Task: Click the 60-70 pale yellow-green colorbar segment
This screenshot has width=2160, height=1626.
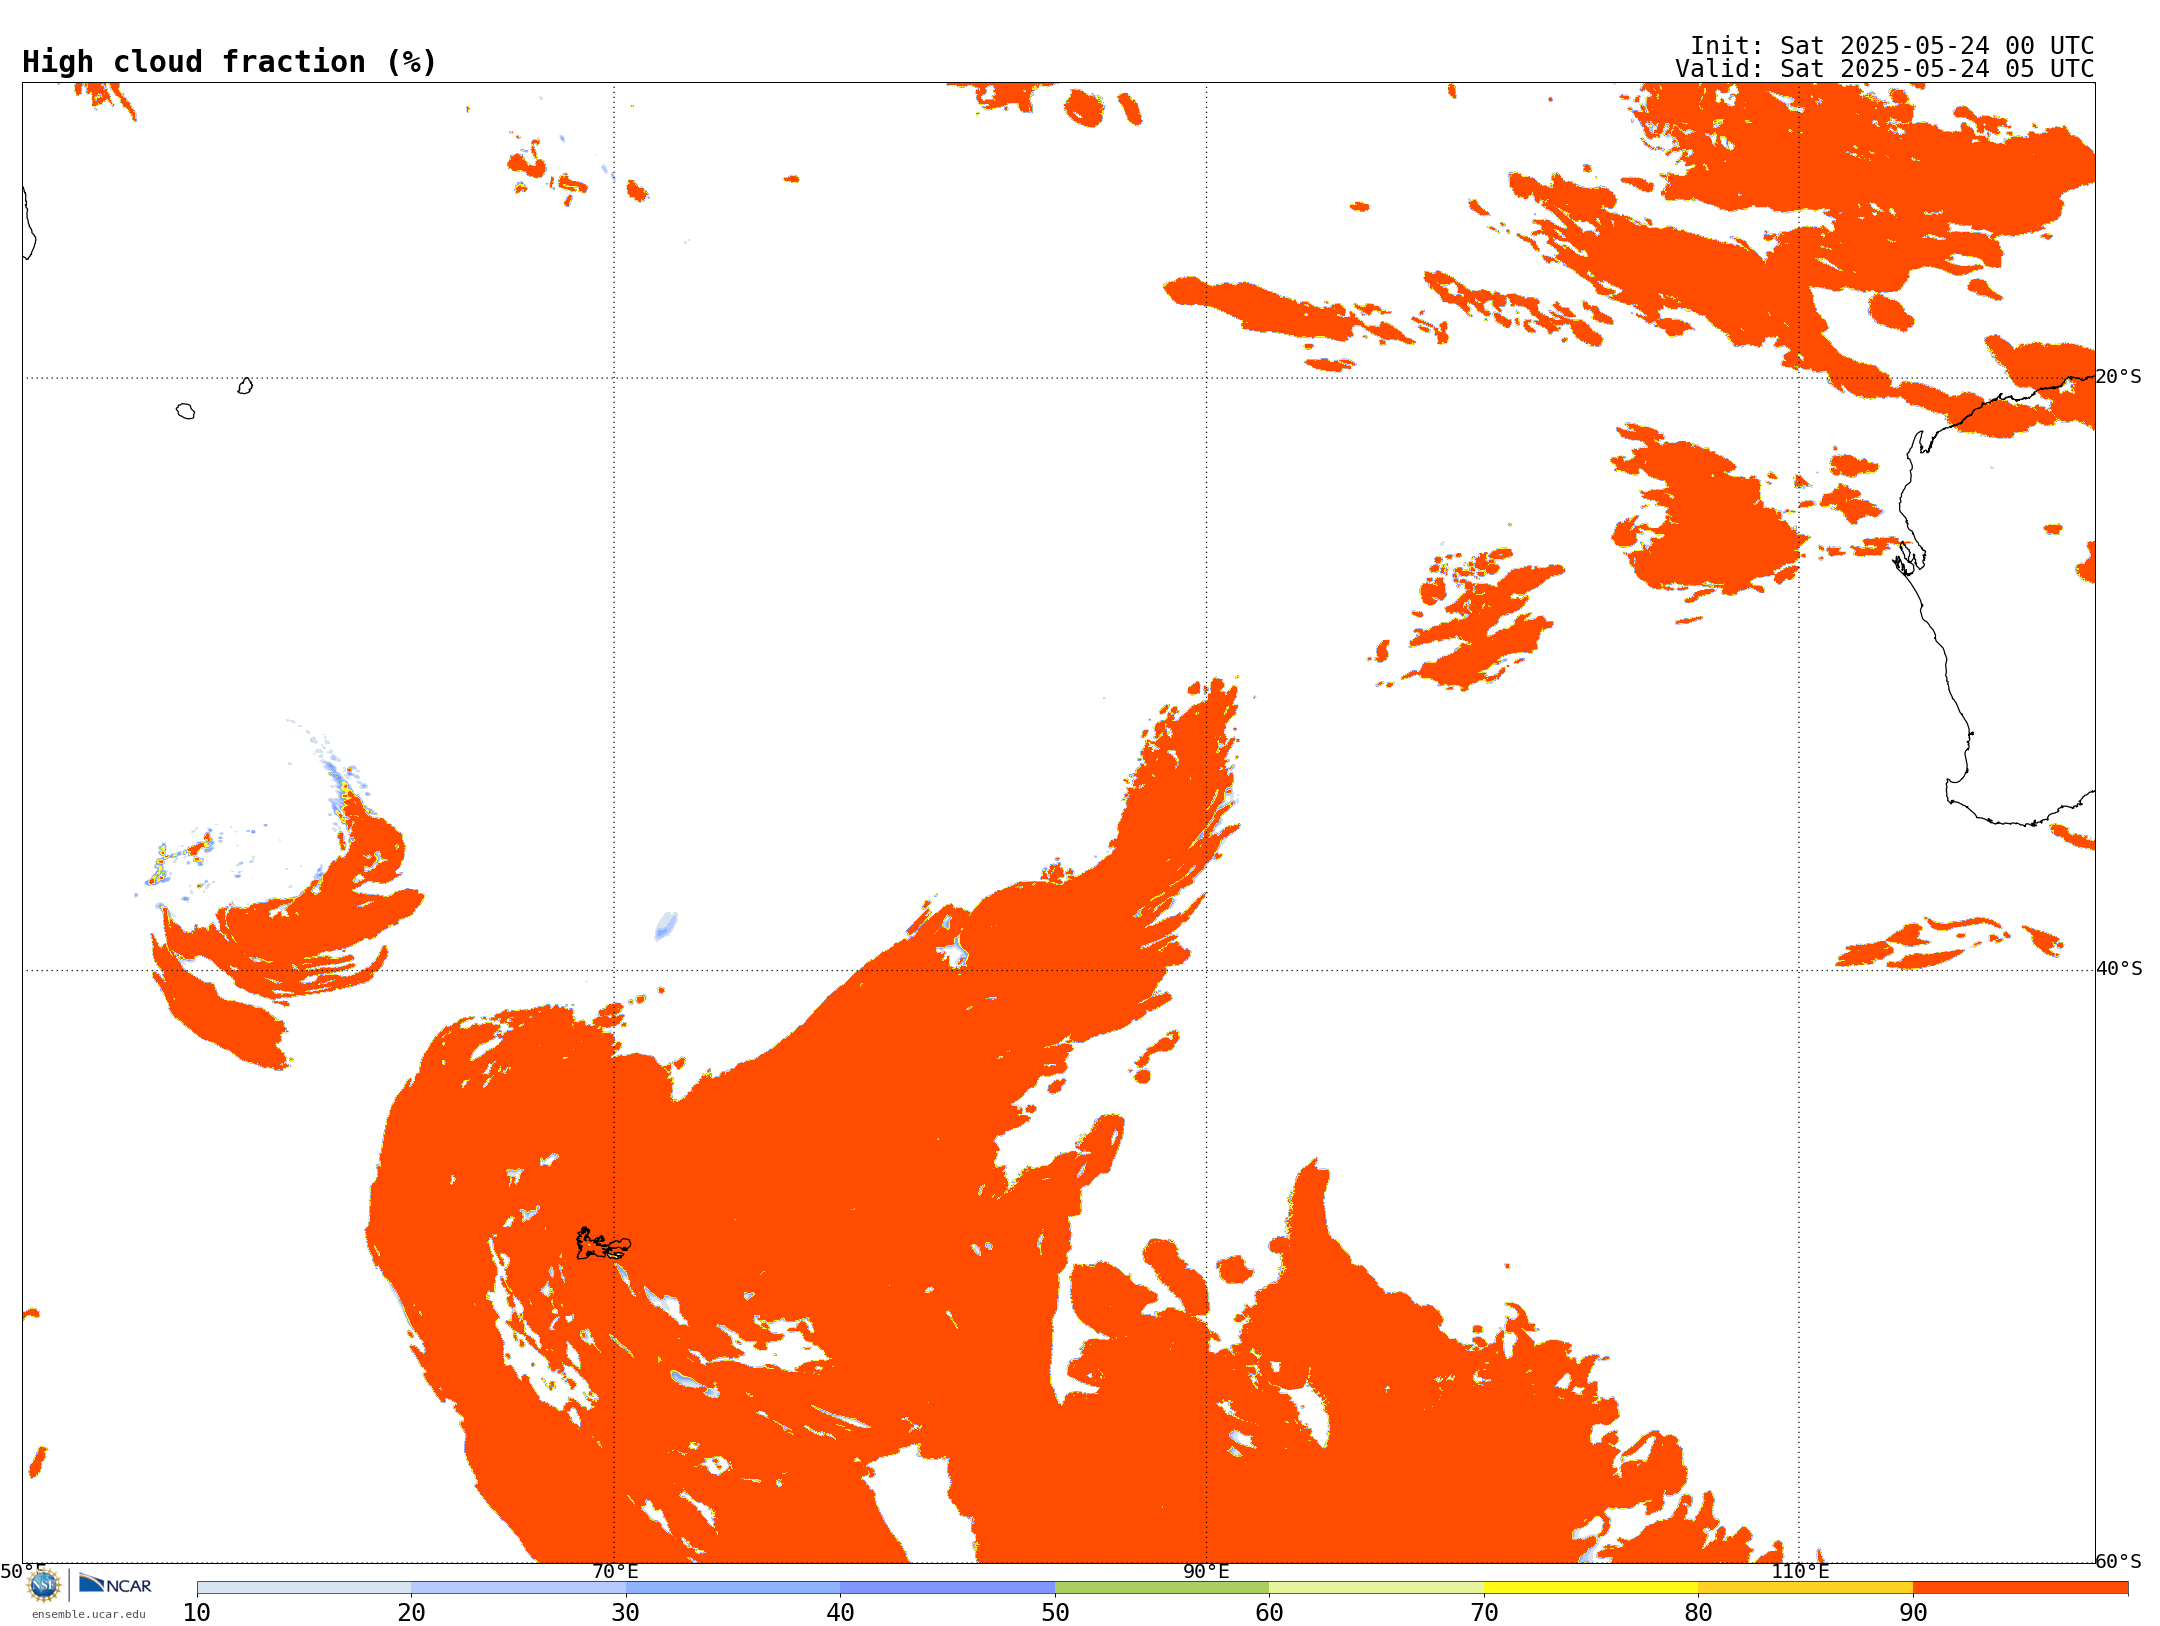Action: 1376,1588
